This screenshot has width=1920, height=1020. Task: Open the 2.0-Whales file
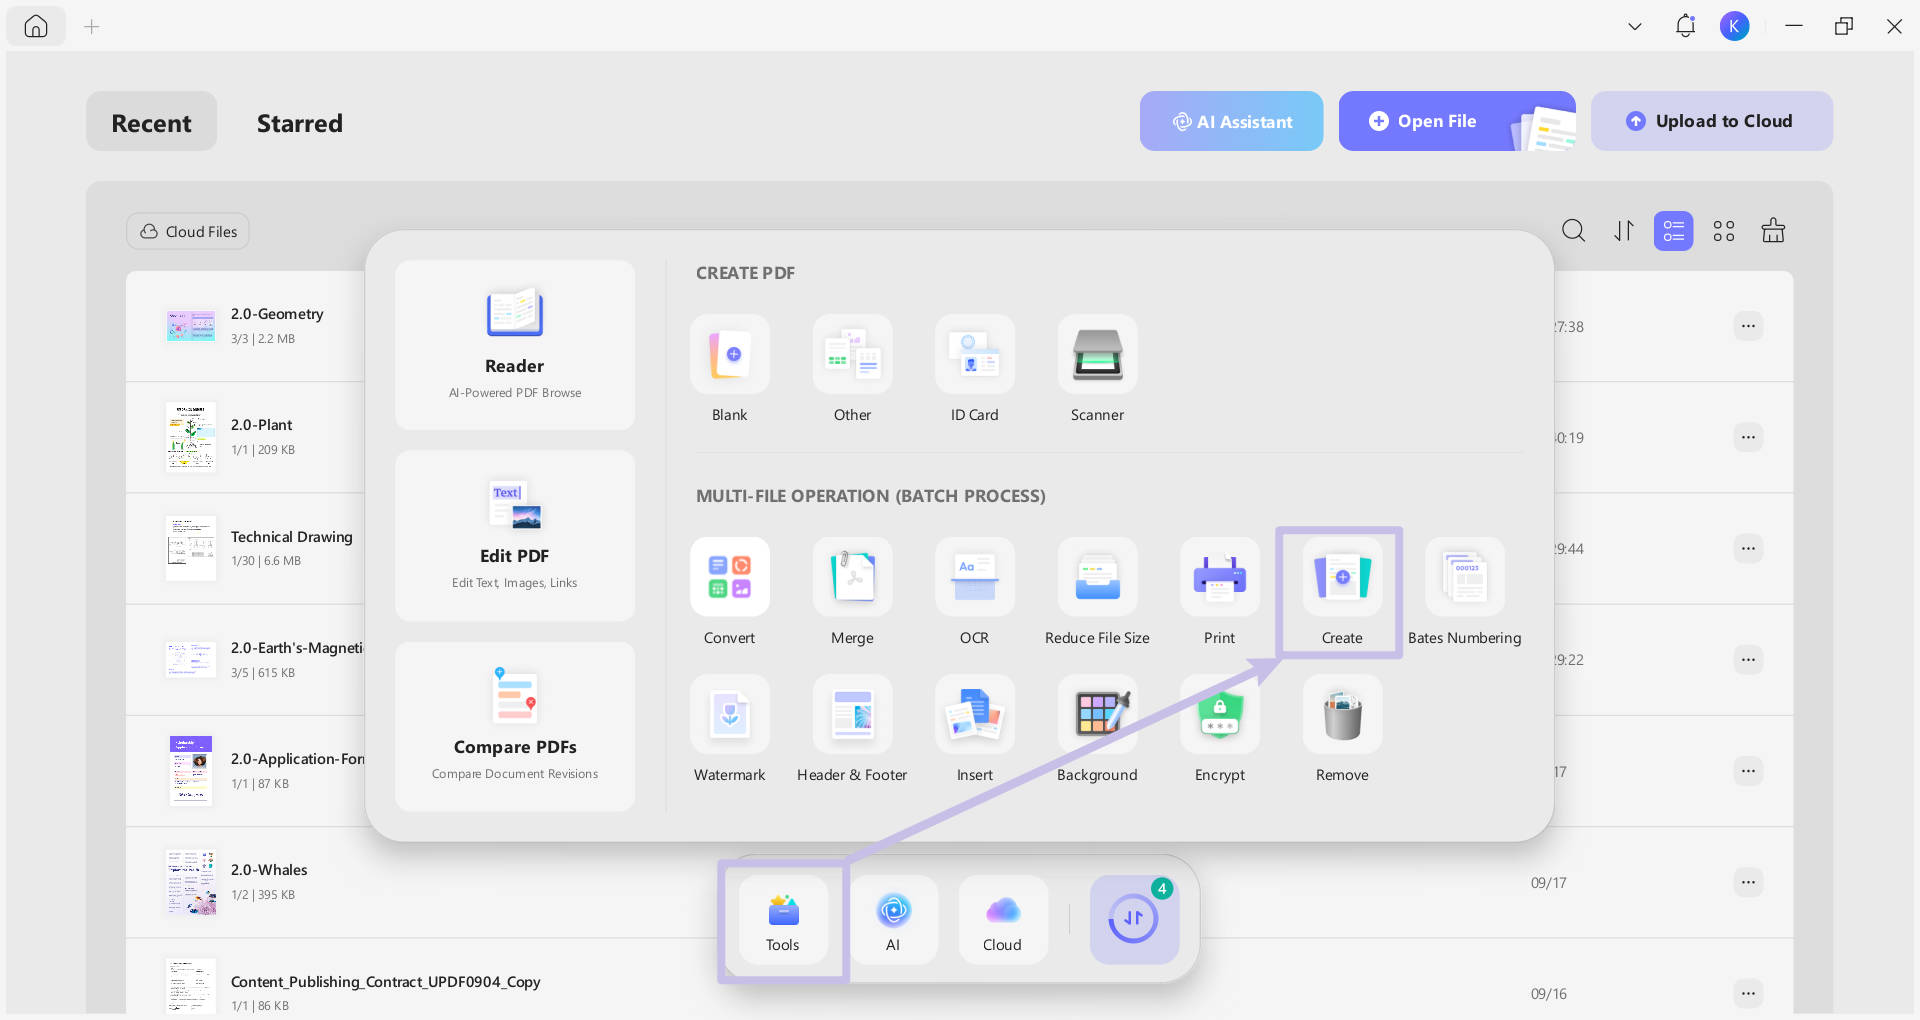(269, 870)
